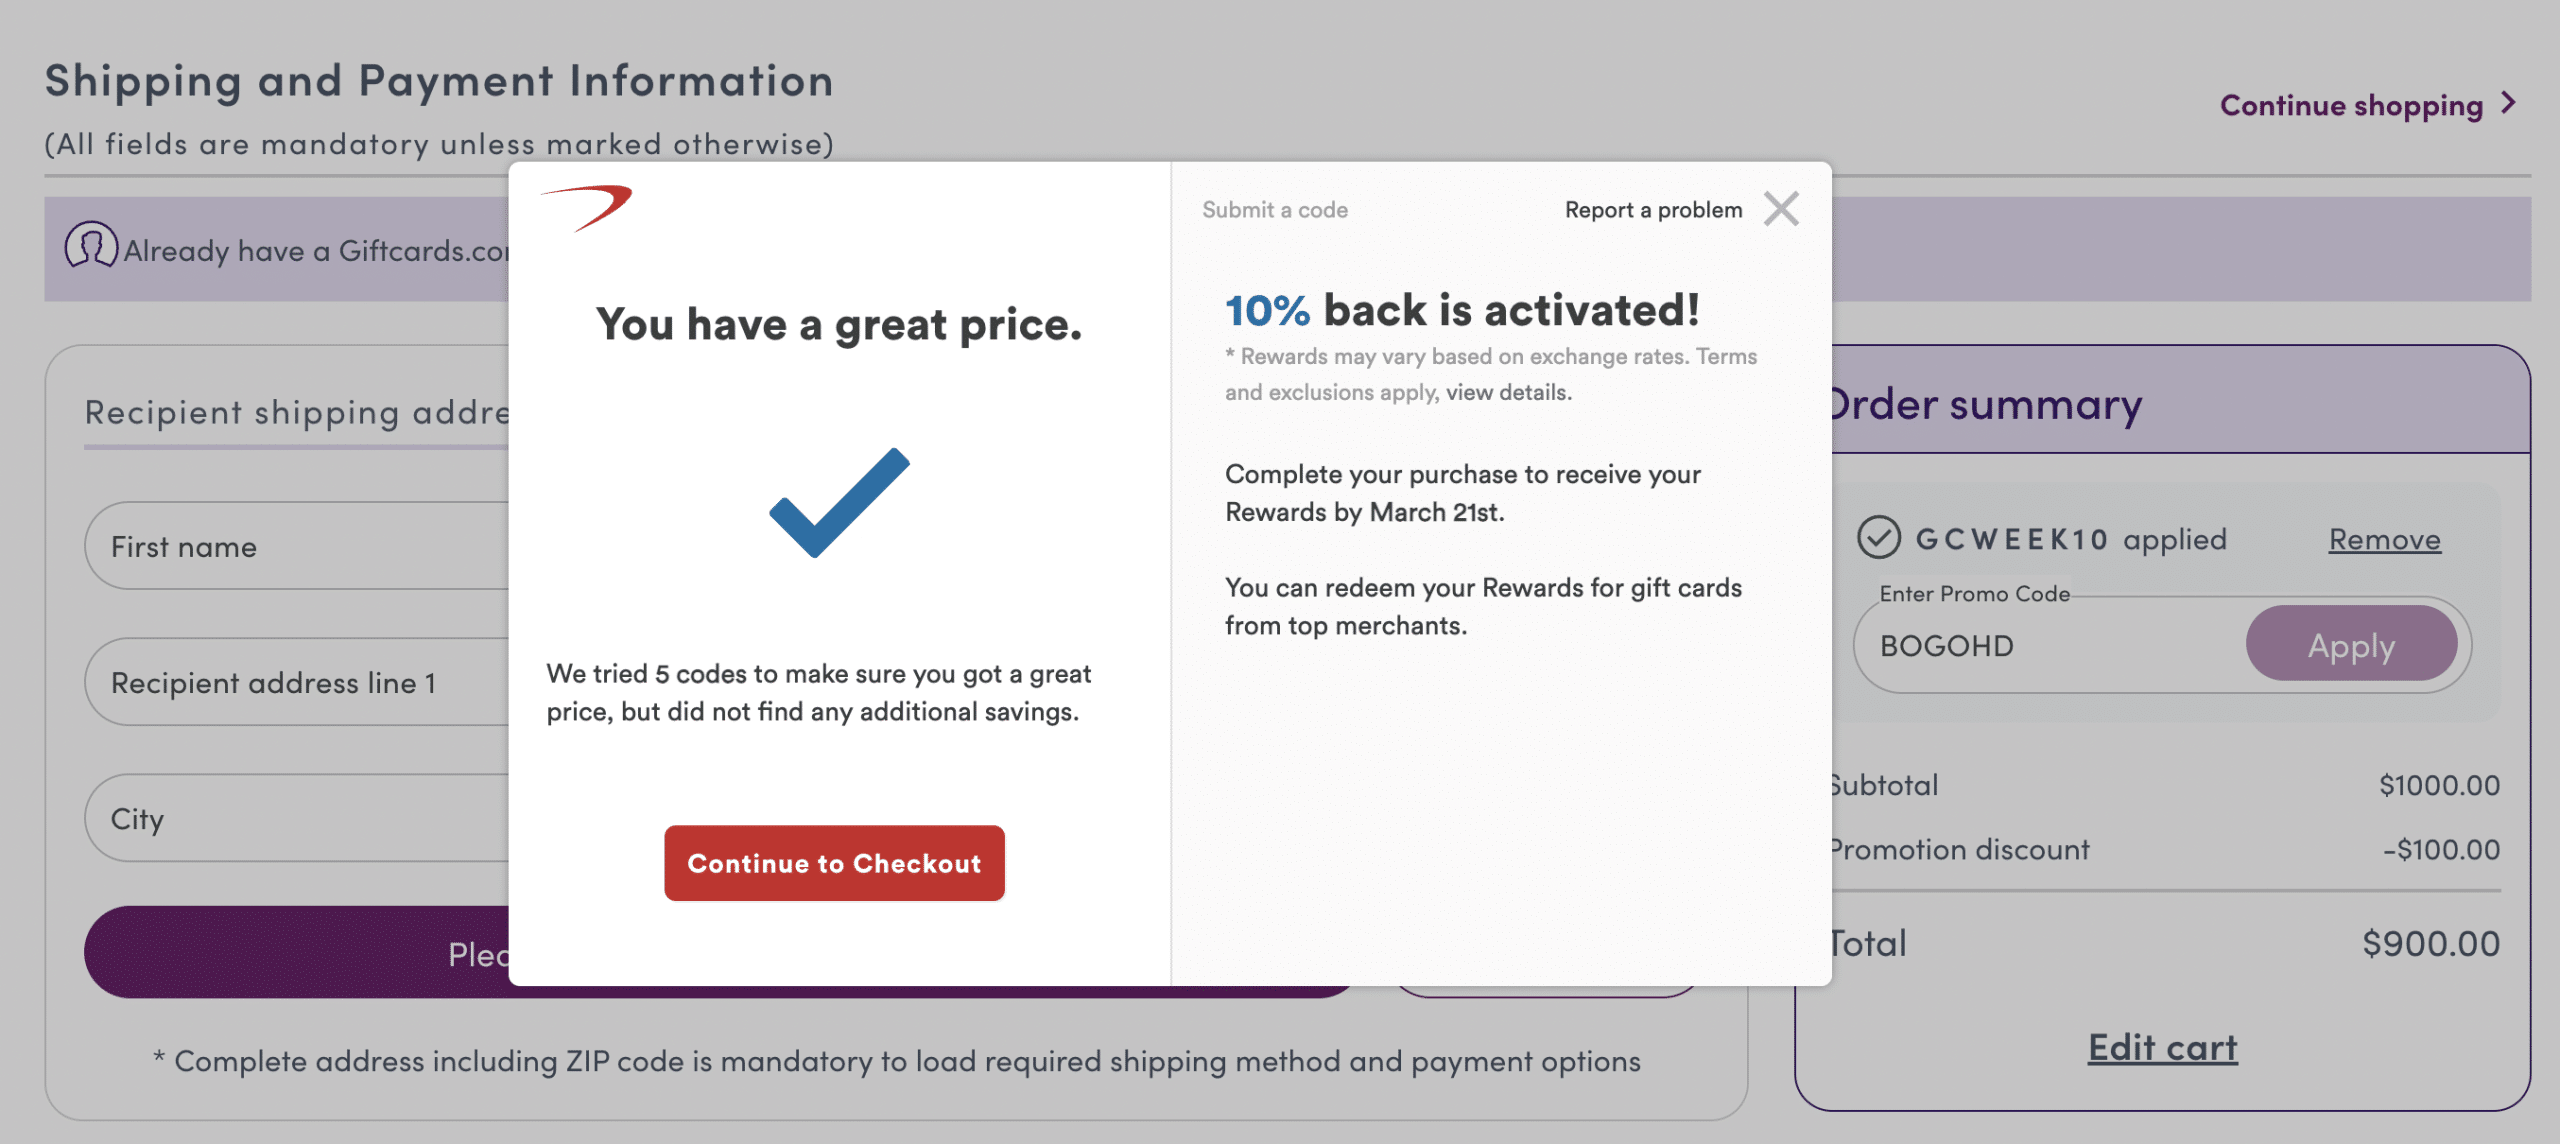The height and width of the screenshot is (1144, 2560).
Task: Click the Capital One Shopping logo
Action: click(x=587, y=207)
